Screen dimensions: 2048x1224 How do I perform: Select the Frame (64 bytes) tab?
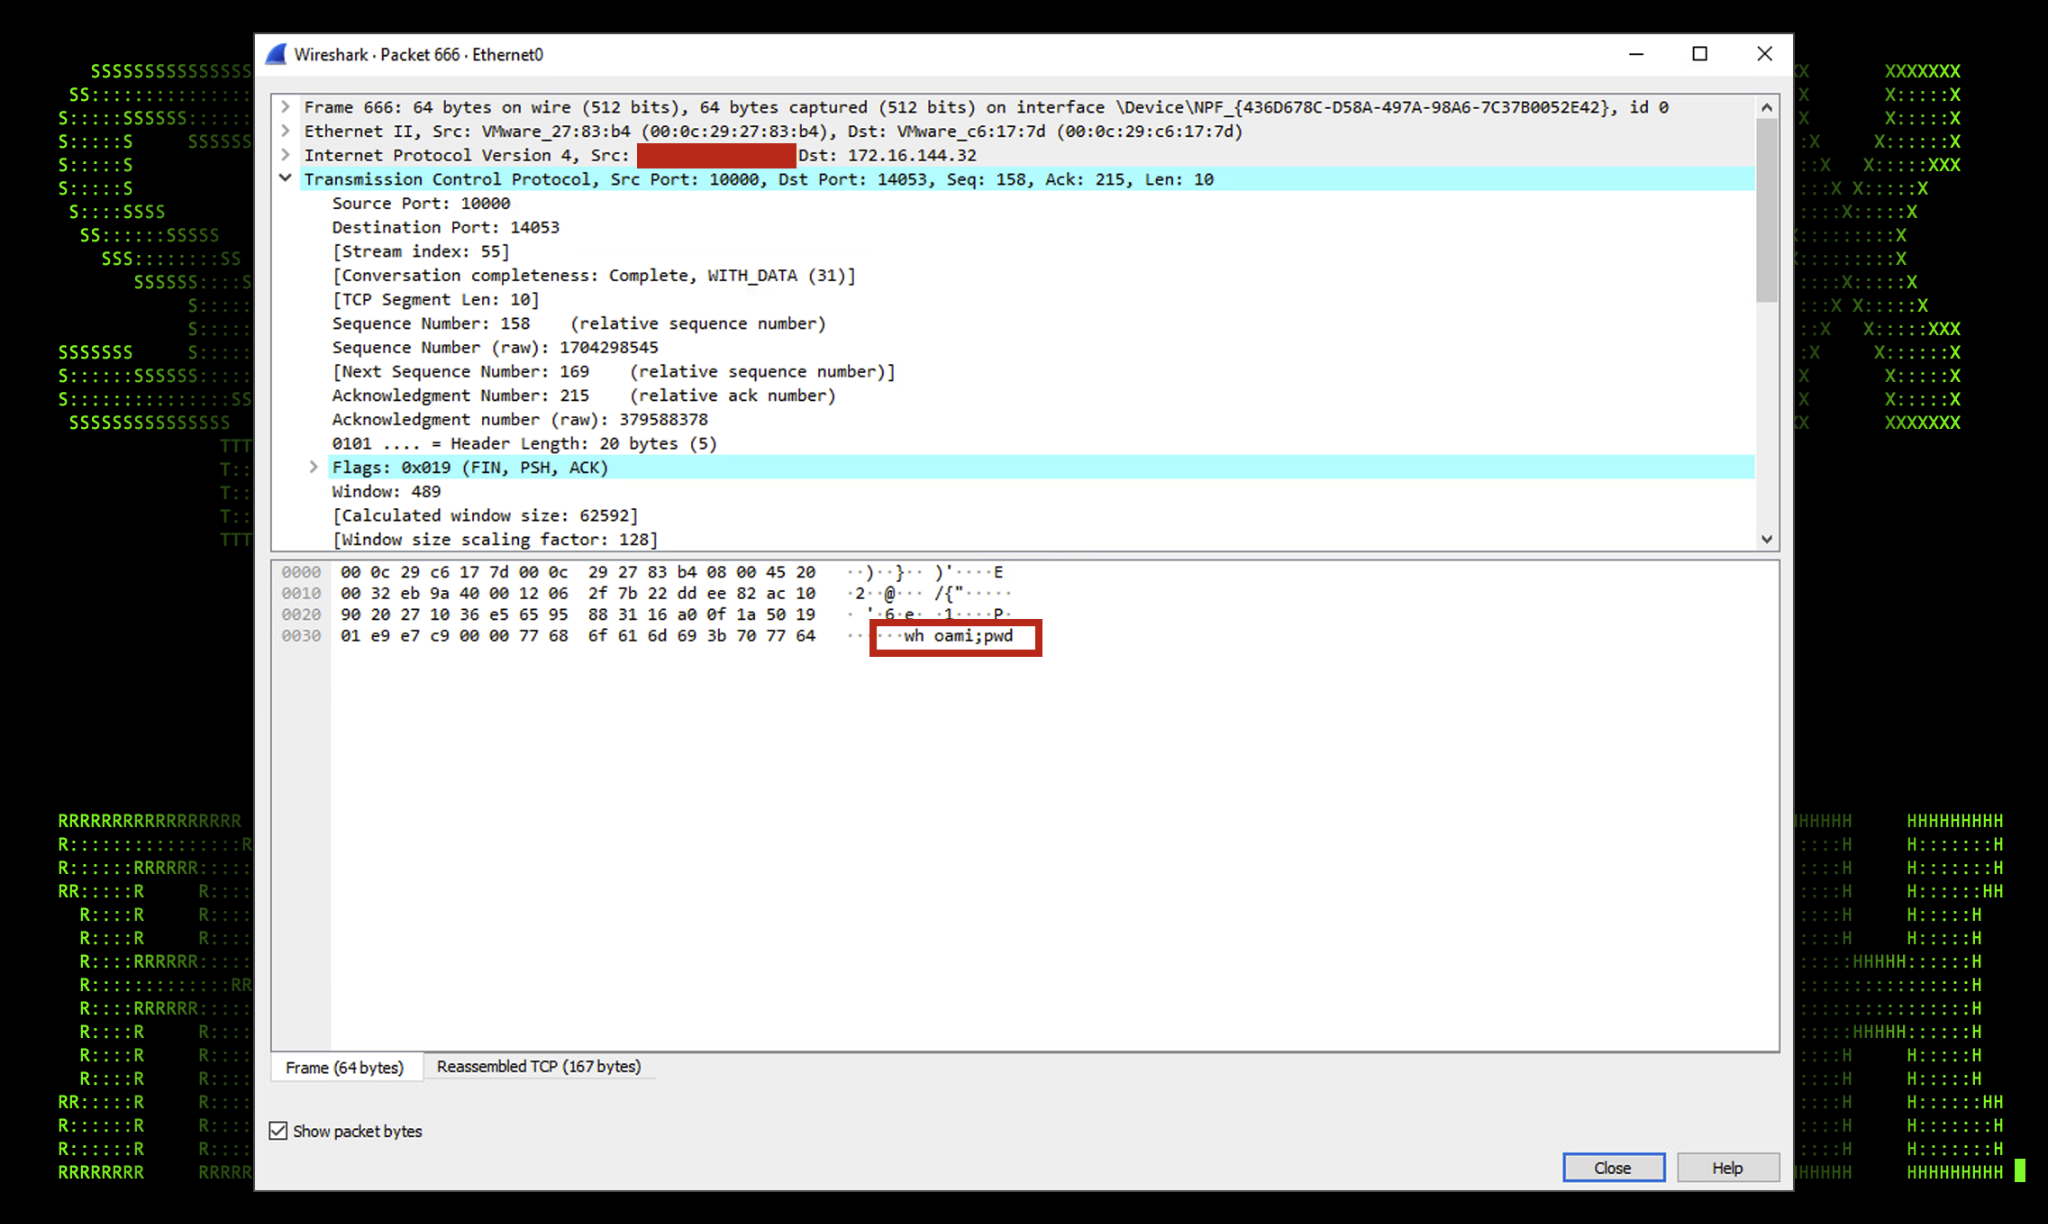click(344, 1068)
